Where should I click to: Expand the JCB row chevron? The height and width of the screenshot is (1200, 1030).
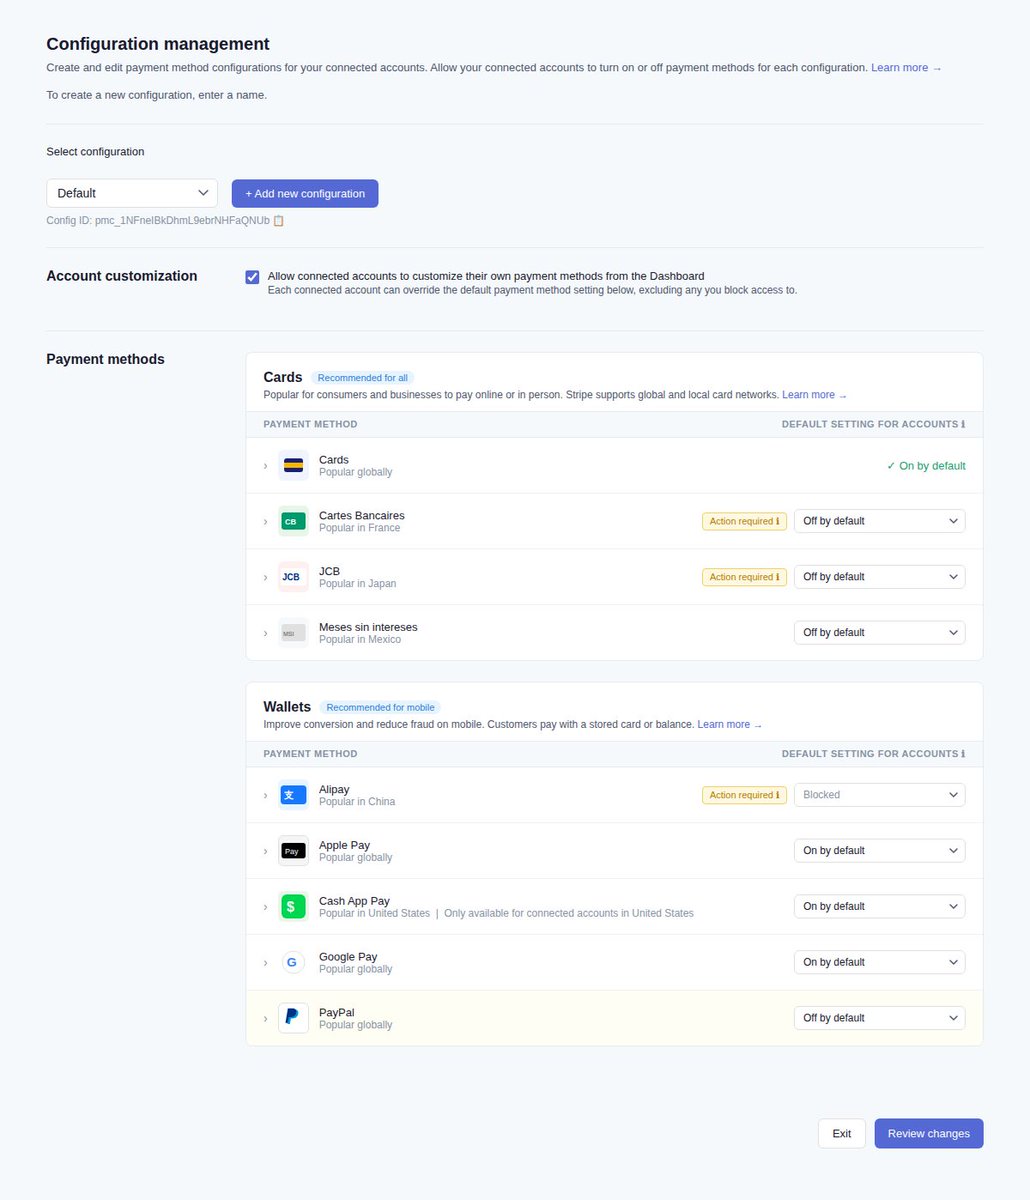click(266, 578)
